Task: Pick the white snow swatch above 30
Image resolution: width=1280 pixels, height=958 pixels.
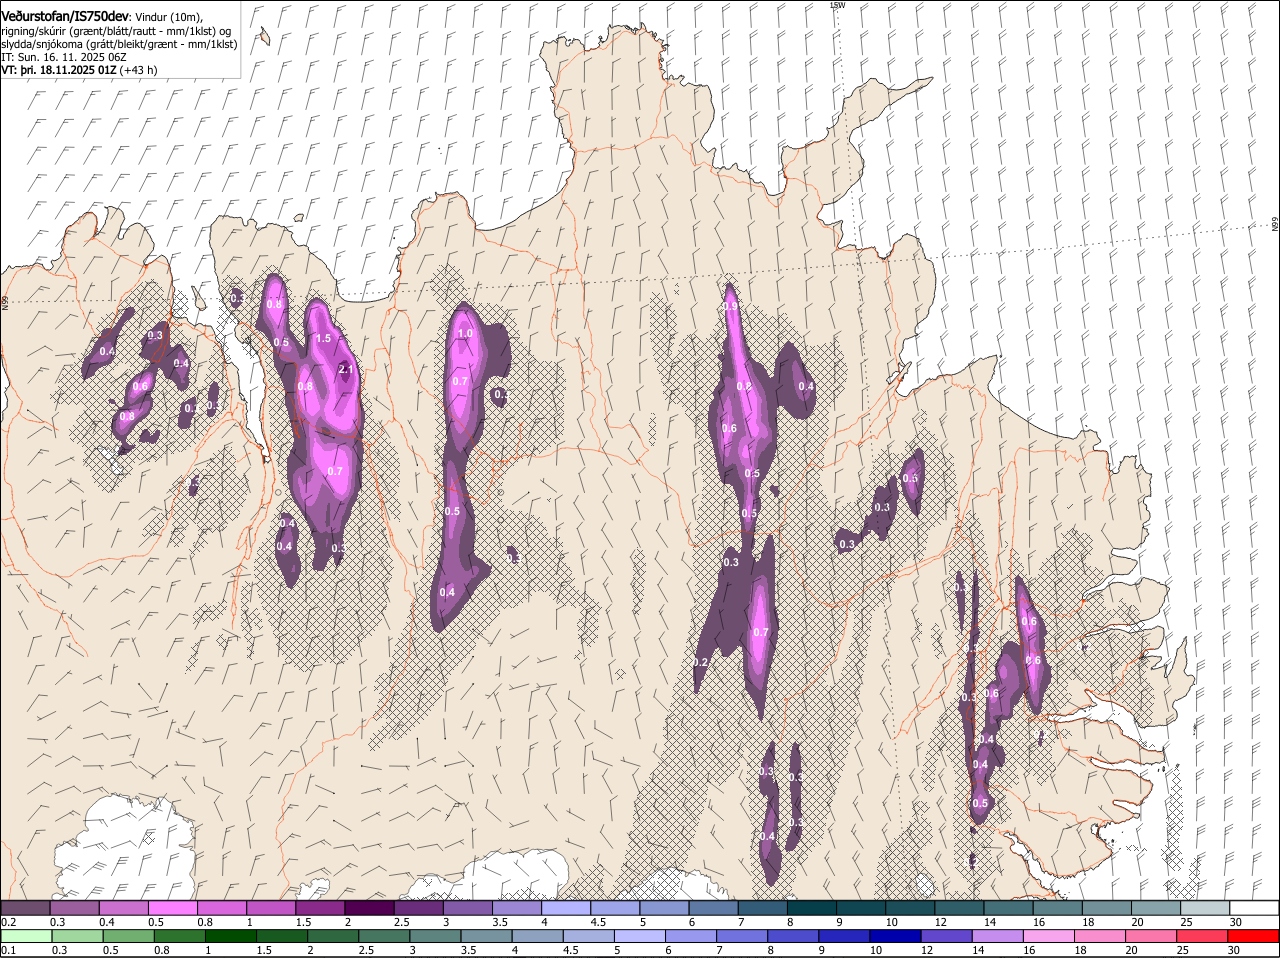Action: click(1255, 908)
